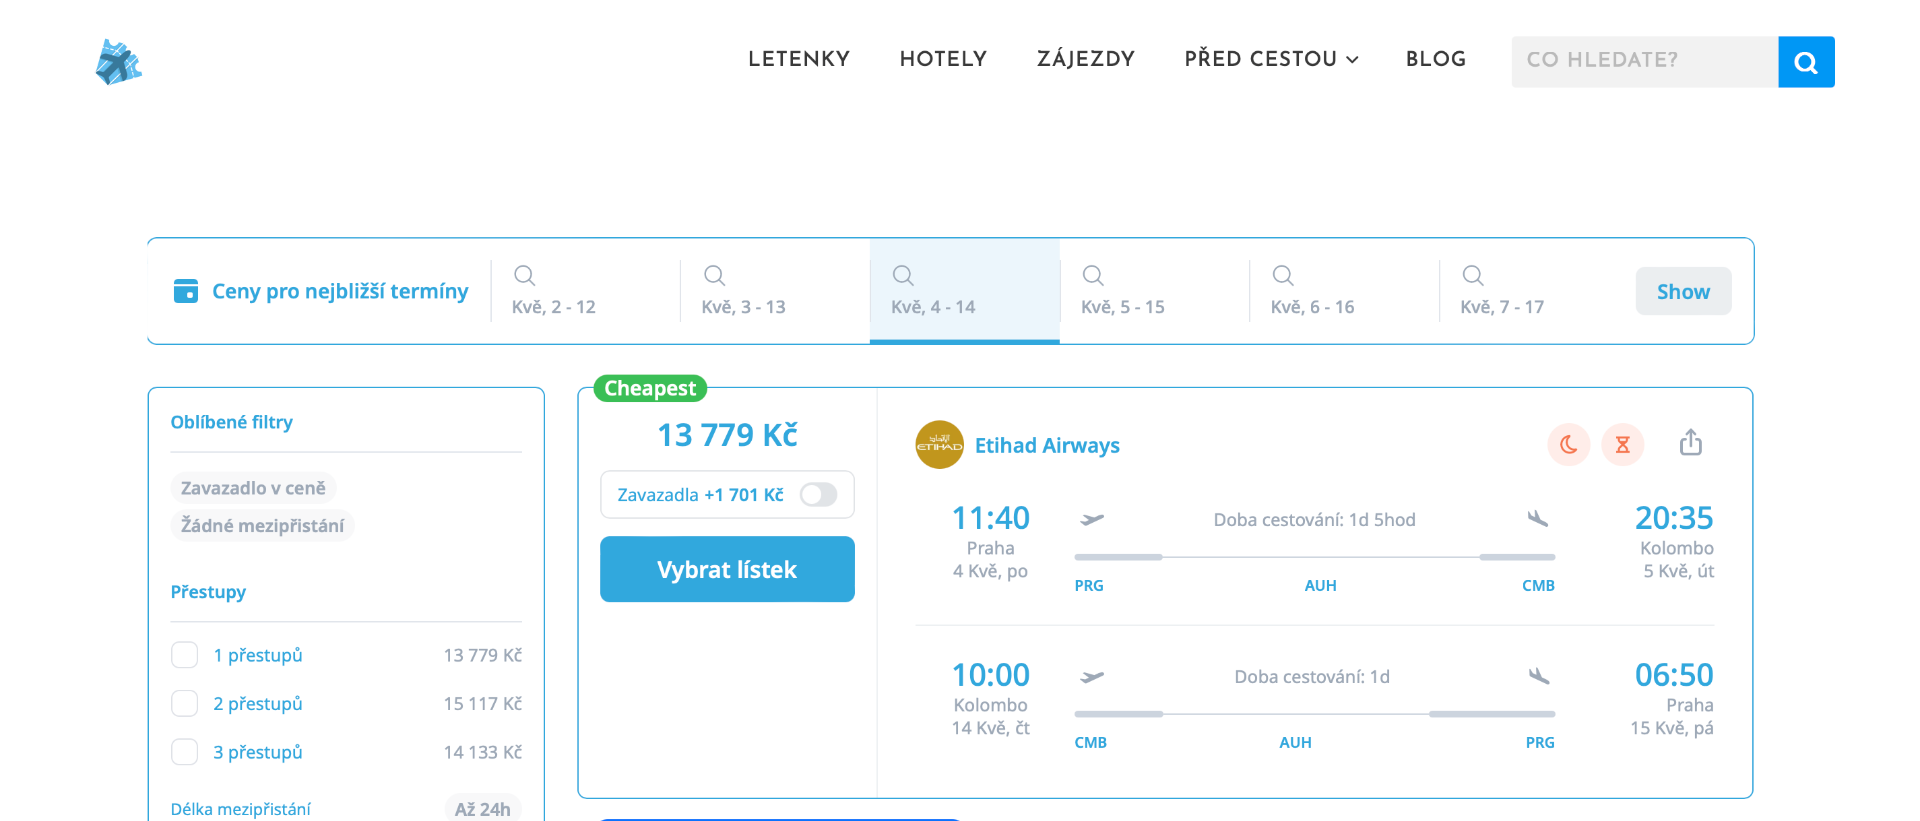Click the magnifier icon for Kvě, 2 - 12
This screenshot has width=1920, height=821.
click(524, 275)
